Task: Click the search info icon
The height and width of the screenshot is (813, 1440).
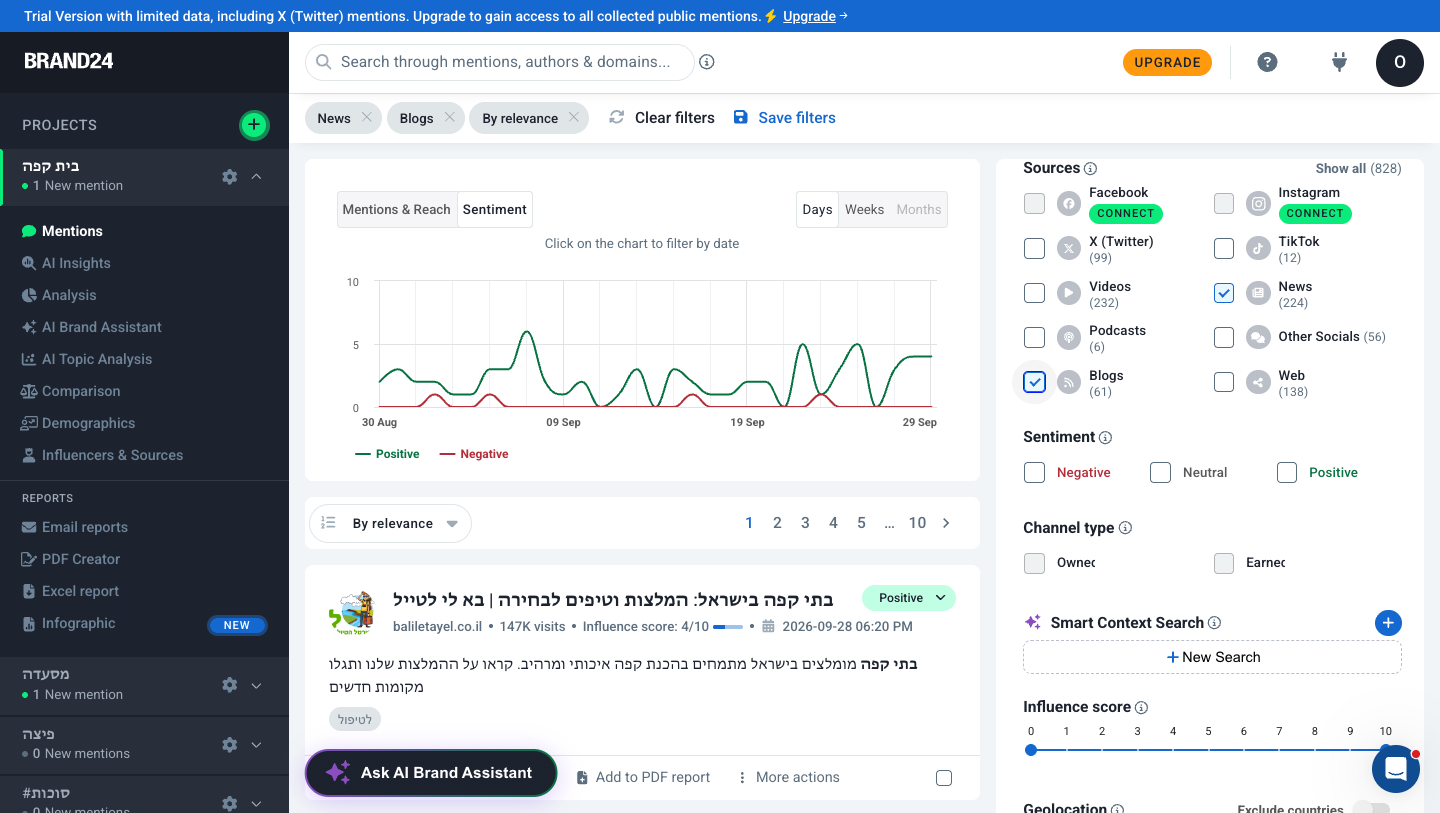Action: 707,62
